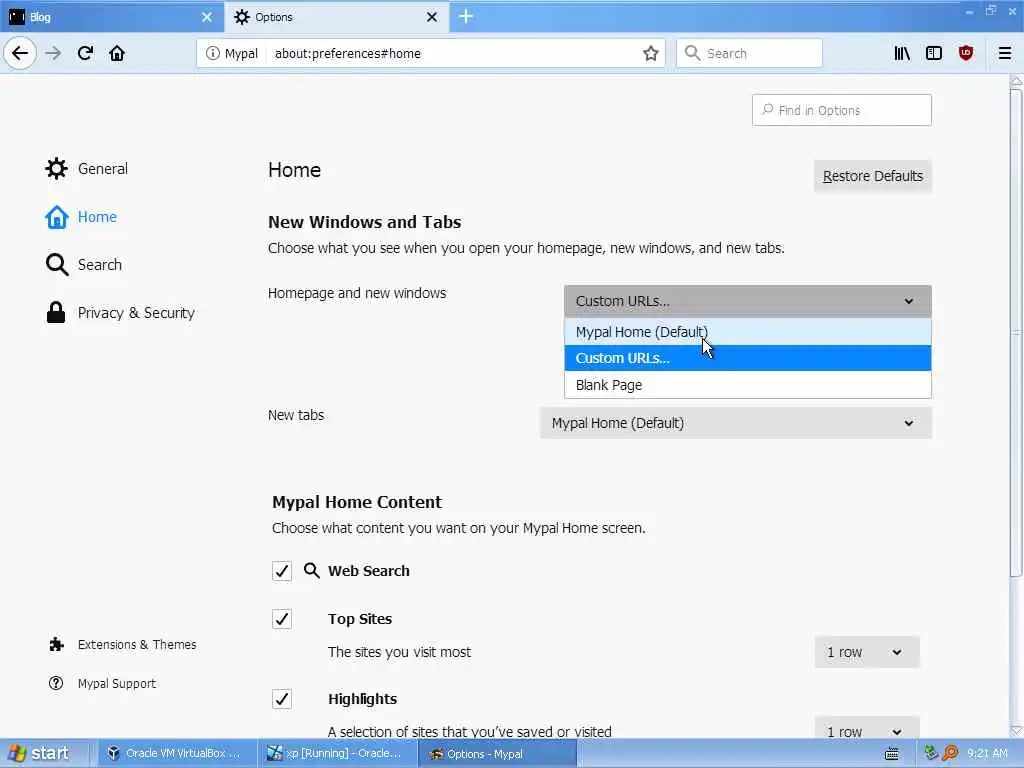The image size is (1024, 768).
Task: Click the Mypal Home Content heading
Action: (357, 502)
